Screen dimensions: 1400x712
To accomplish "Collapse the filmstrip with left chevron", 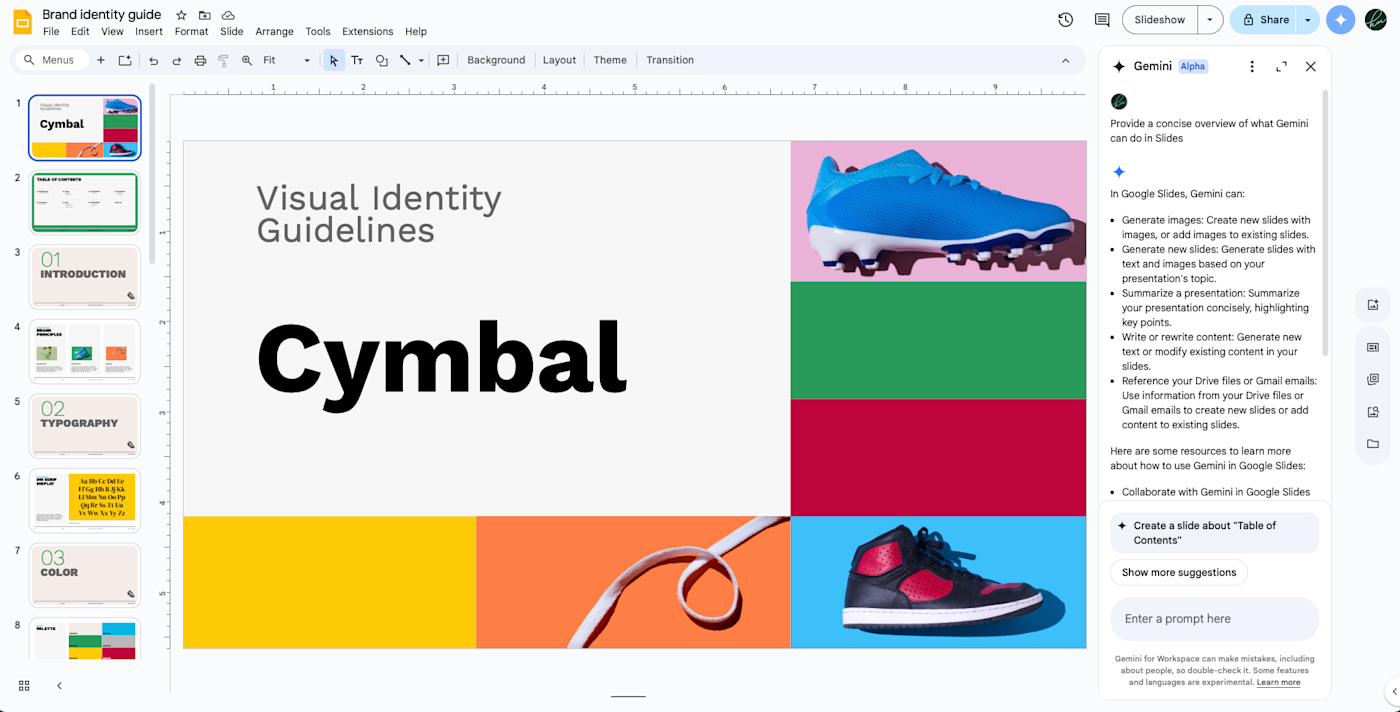I will pyautogui.click(x=59, y=685).
